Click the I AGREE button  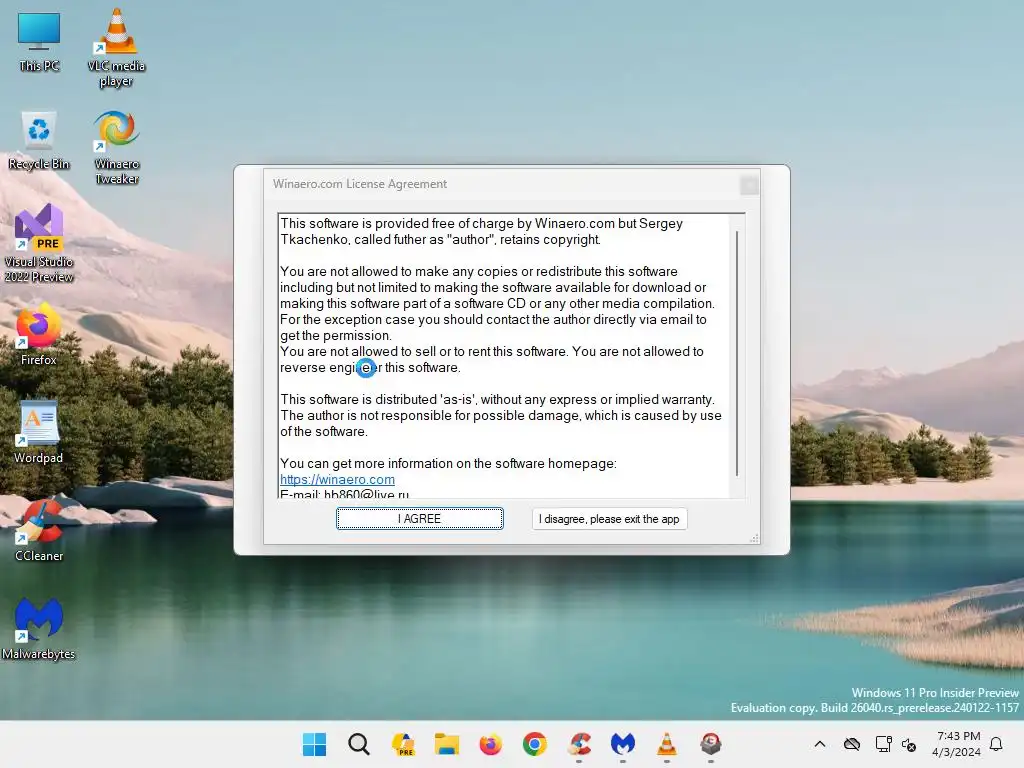419,519
